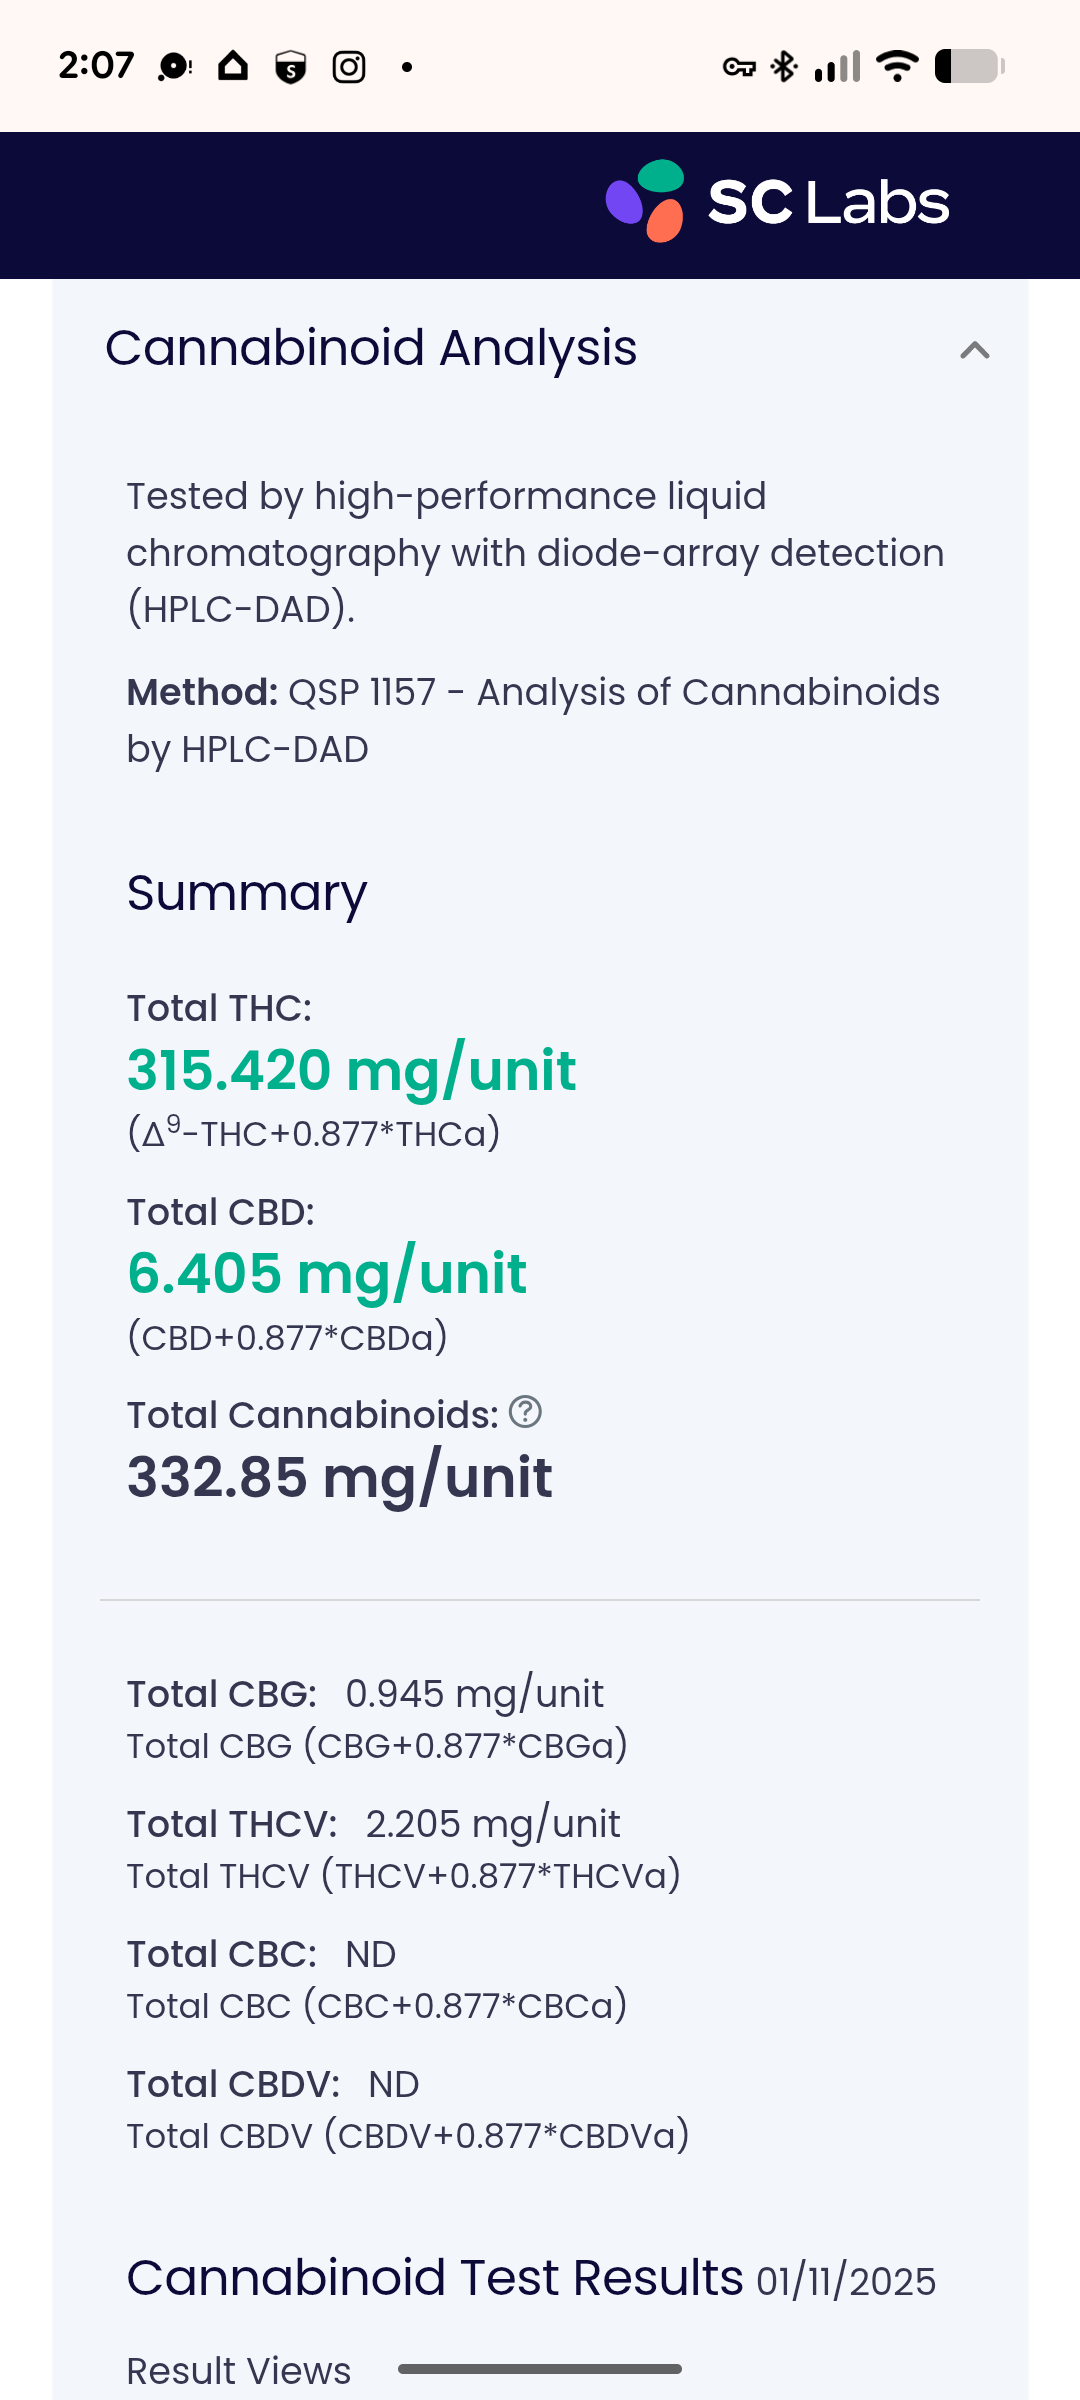Tap the 315.420 mg/unit Total THC value

[351, 1070]
